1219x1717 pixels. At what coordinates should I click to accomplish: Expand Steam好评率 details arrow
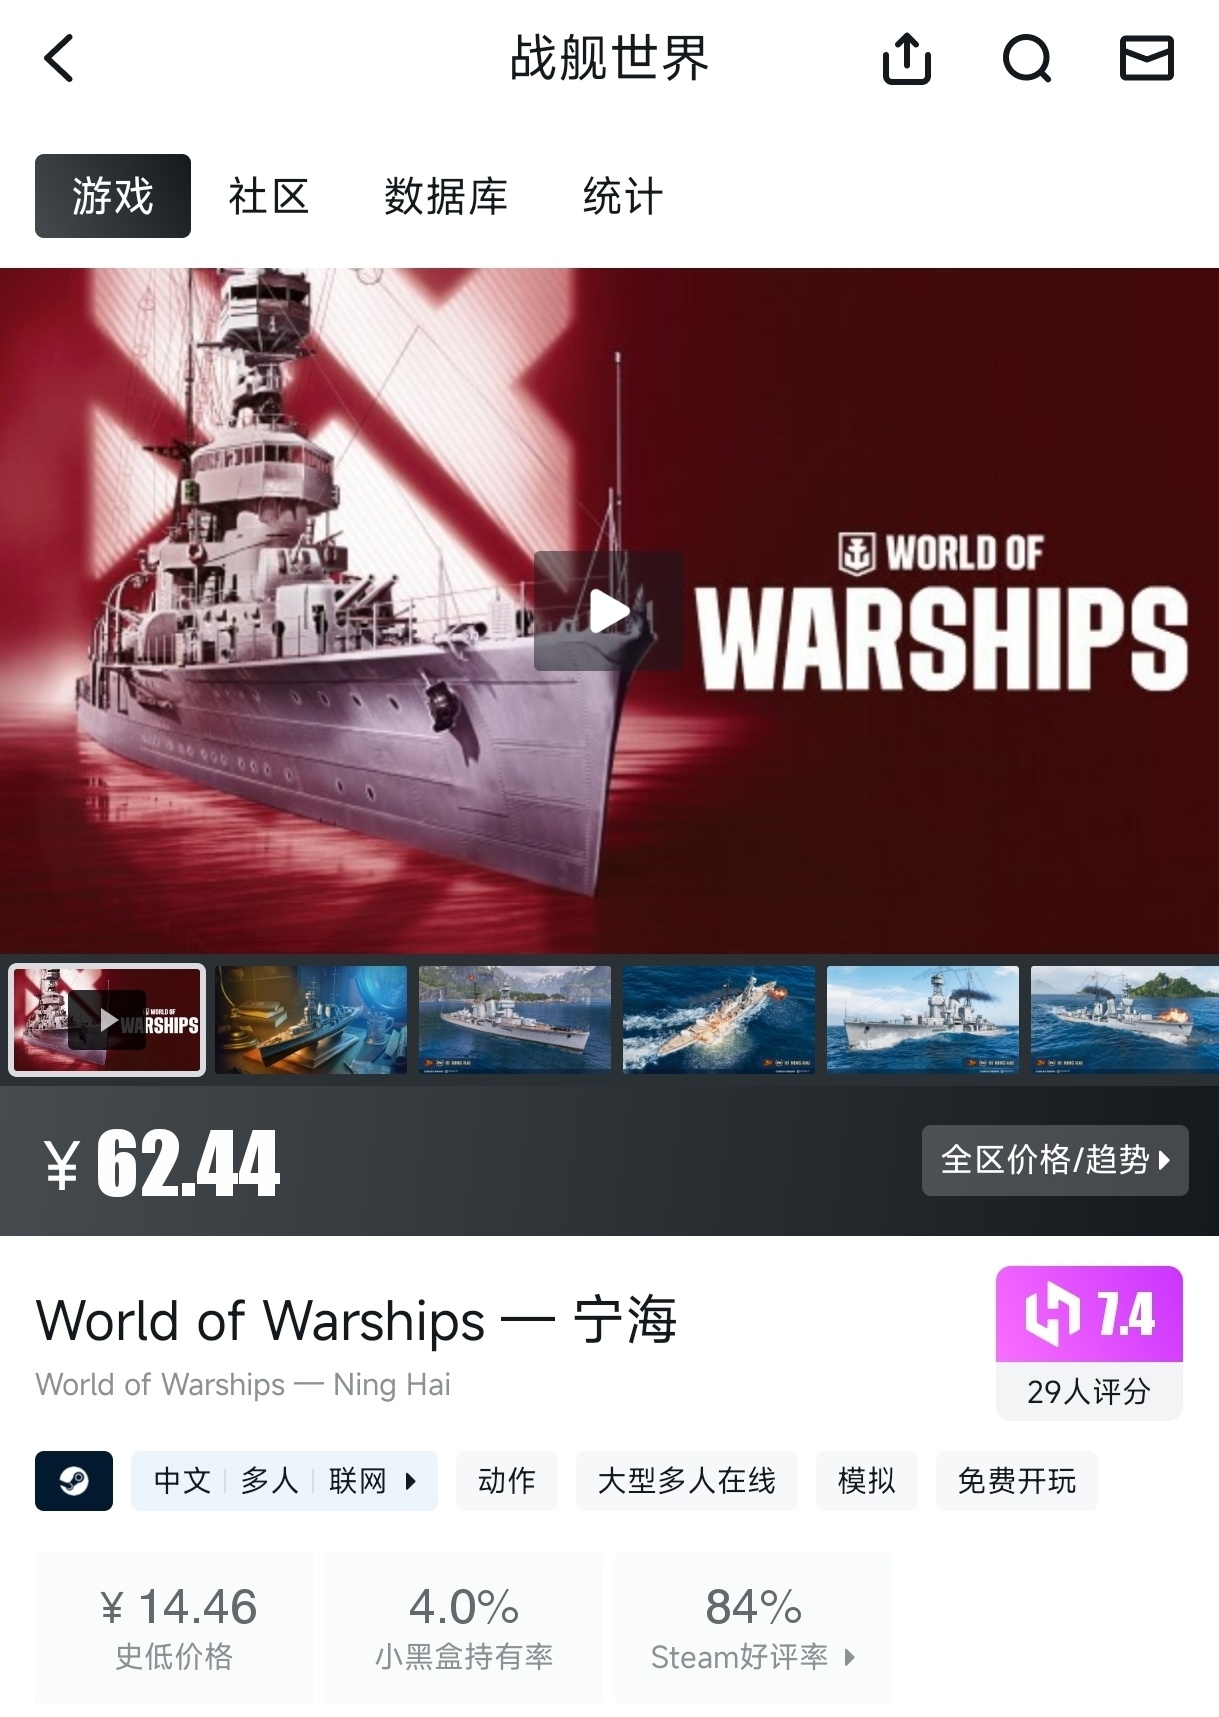pos(850,1657)
